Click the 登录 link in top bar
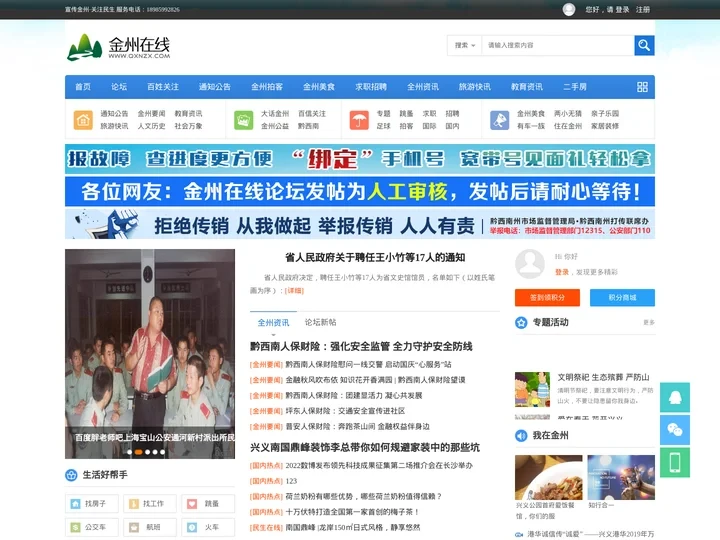This screenshot has width=720, height=540. click(622, 9)
